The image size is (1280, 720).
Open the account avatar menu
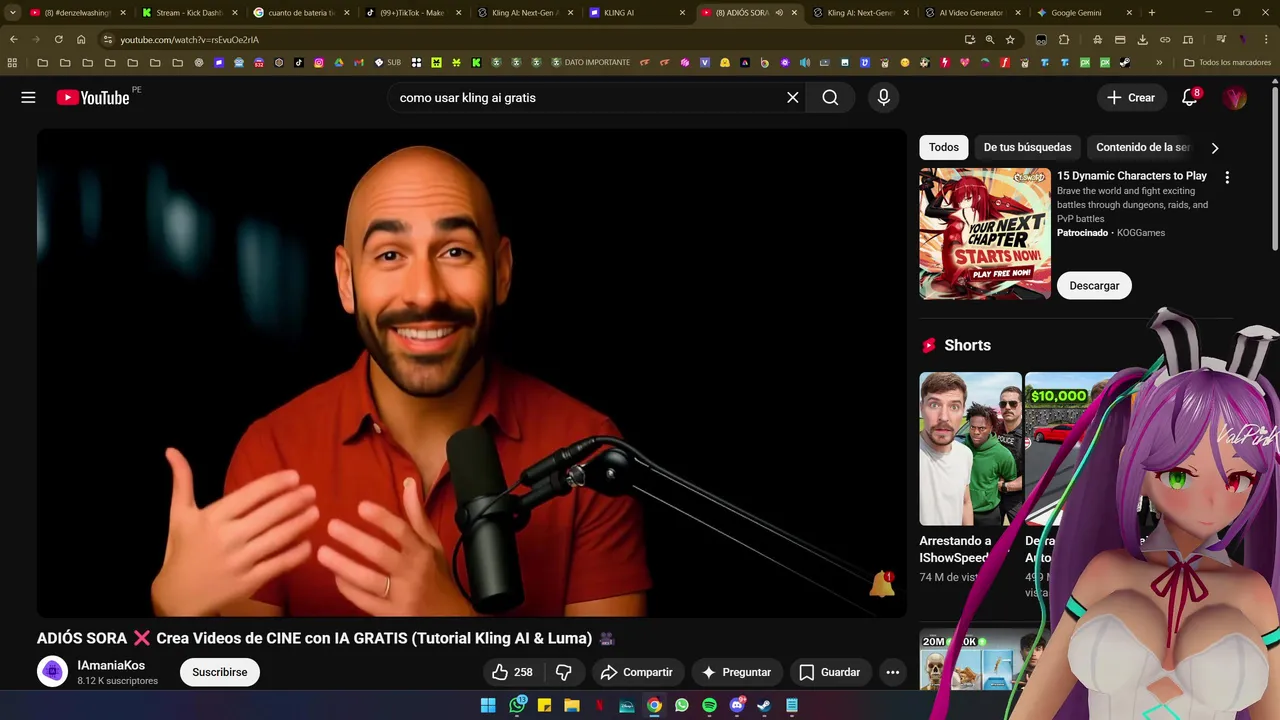click(1235, 98)
